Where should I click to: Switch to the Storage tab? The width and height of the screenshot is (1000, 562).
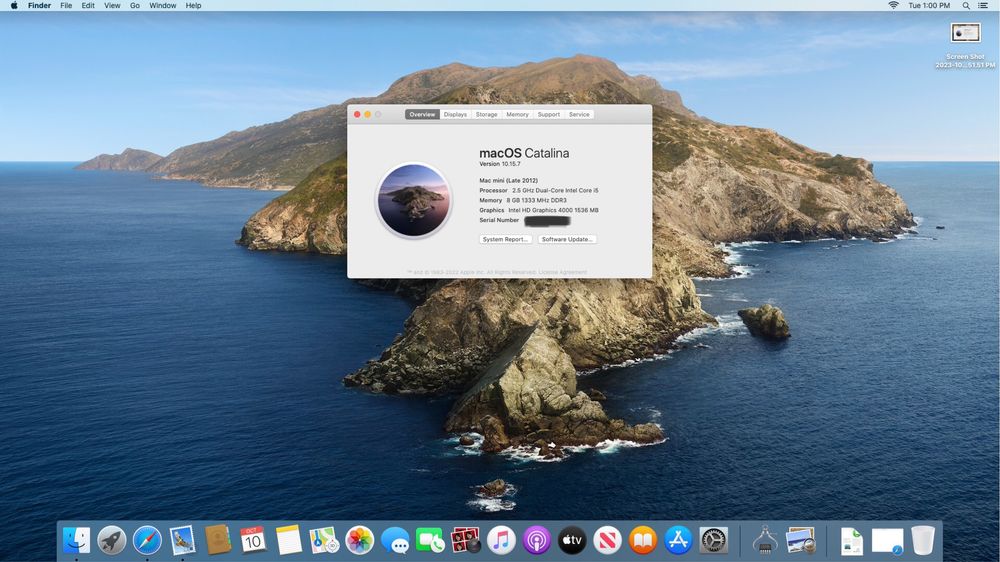point(487,114)
